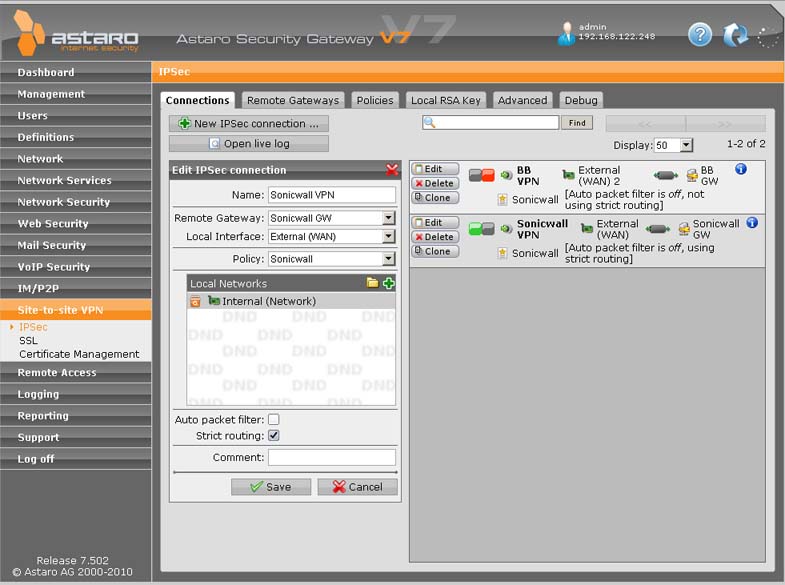
Task: Click the connection icon beside Sonicwall VPN name
Action: click(506, 229)
